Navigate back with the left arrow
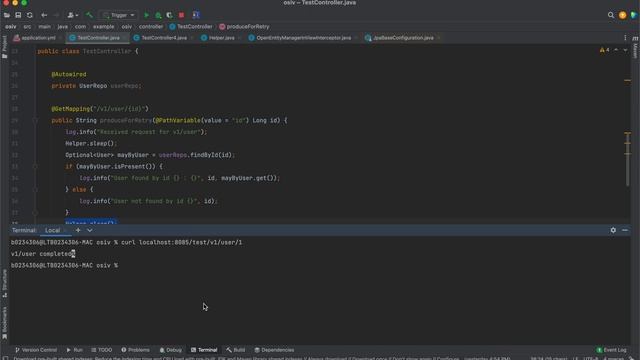 coord(44,15)
